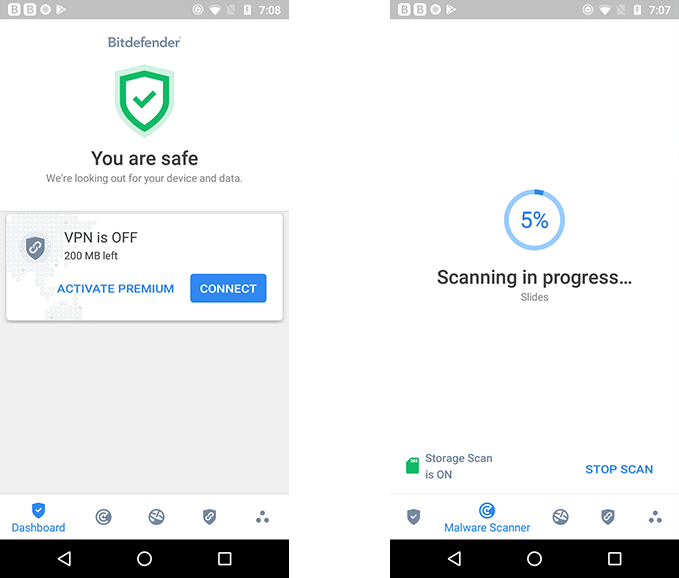The width and height of the screenshot is (679, 578).
Task: Click ACTIVATE PREMIUM link
Action: (116, 289)
